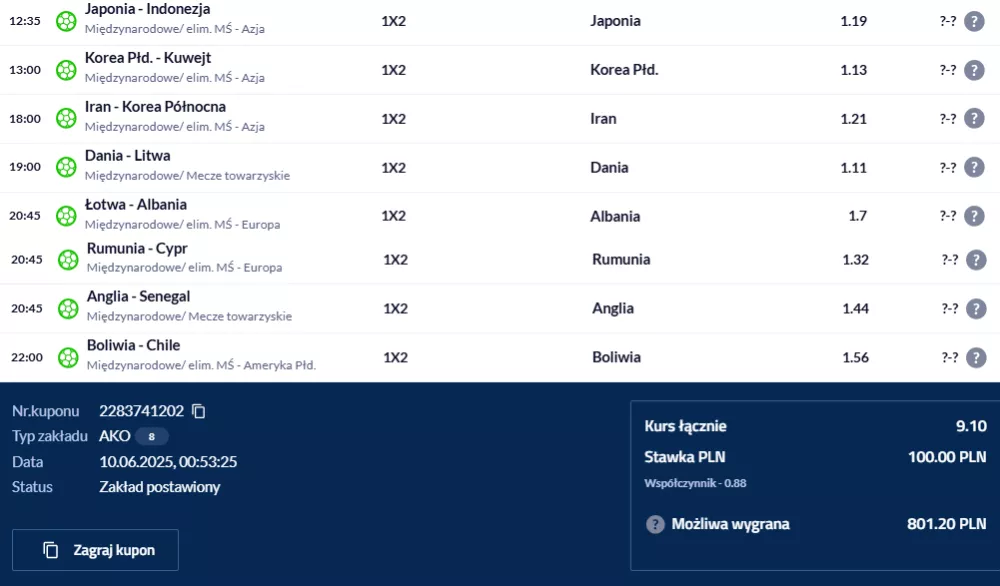This screenshot has width=1000, height=586.
Task: Click the question mark next to Możliwa wygrana
Action: 655,524
